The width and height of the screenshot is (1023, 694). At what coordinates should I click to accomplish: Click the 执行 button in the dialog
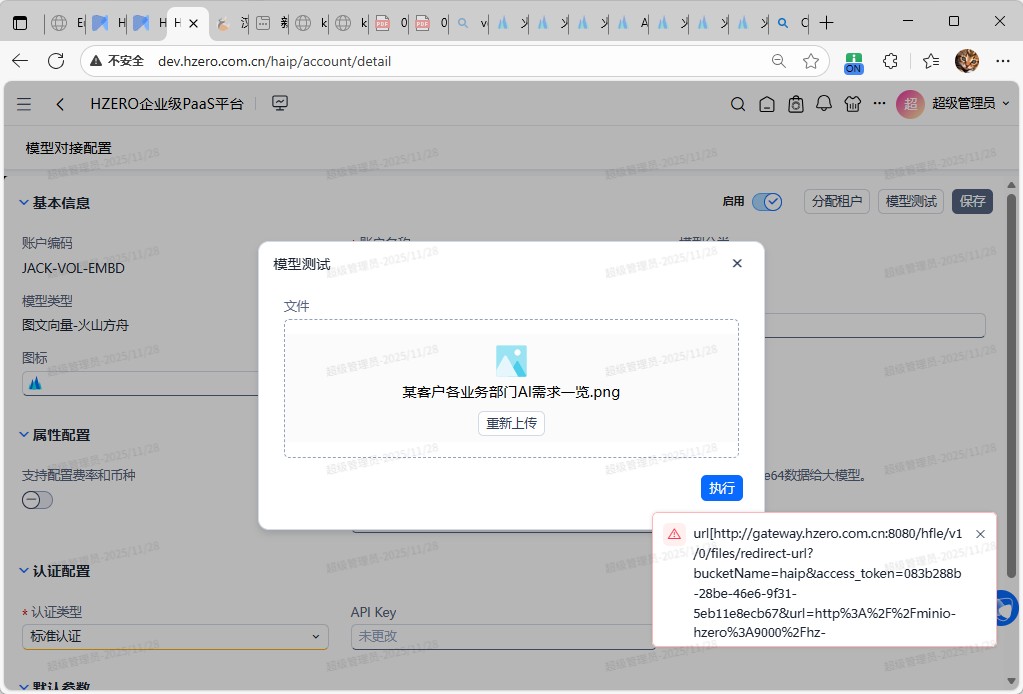721,488
